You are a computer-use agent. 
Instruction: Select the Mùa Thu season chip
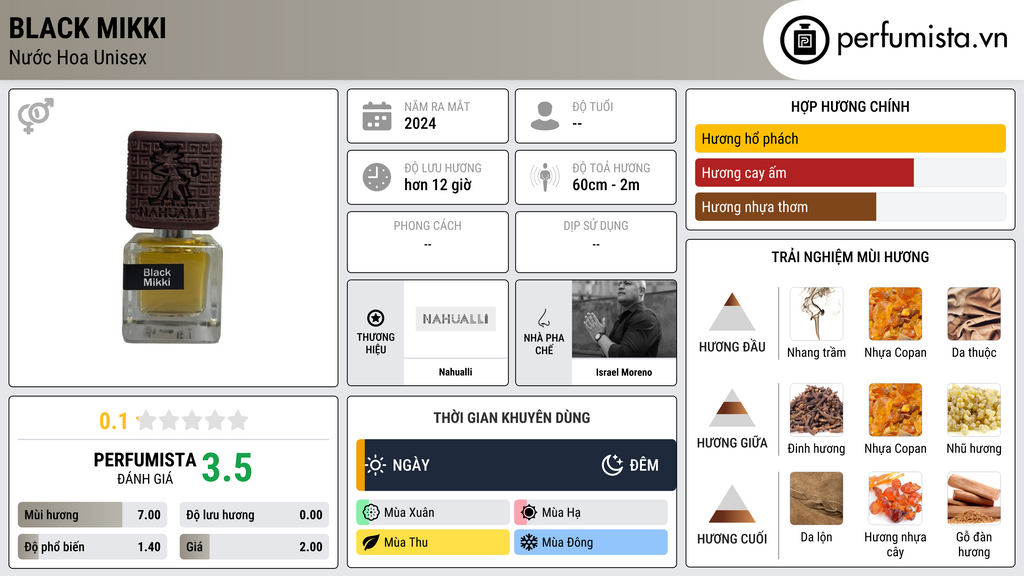click(x=433, y=542)
